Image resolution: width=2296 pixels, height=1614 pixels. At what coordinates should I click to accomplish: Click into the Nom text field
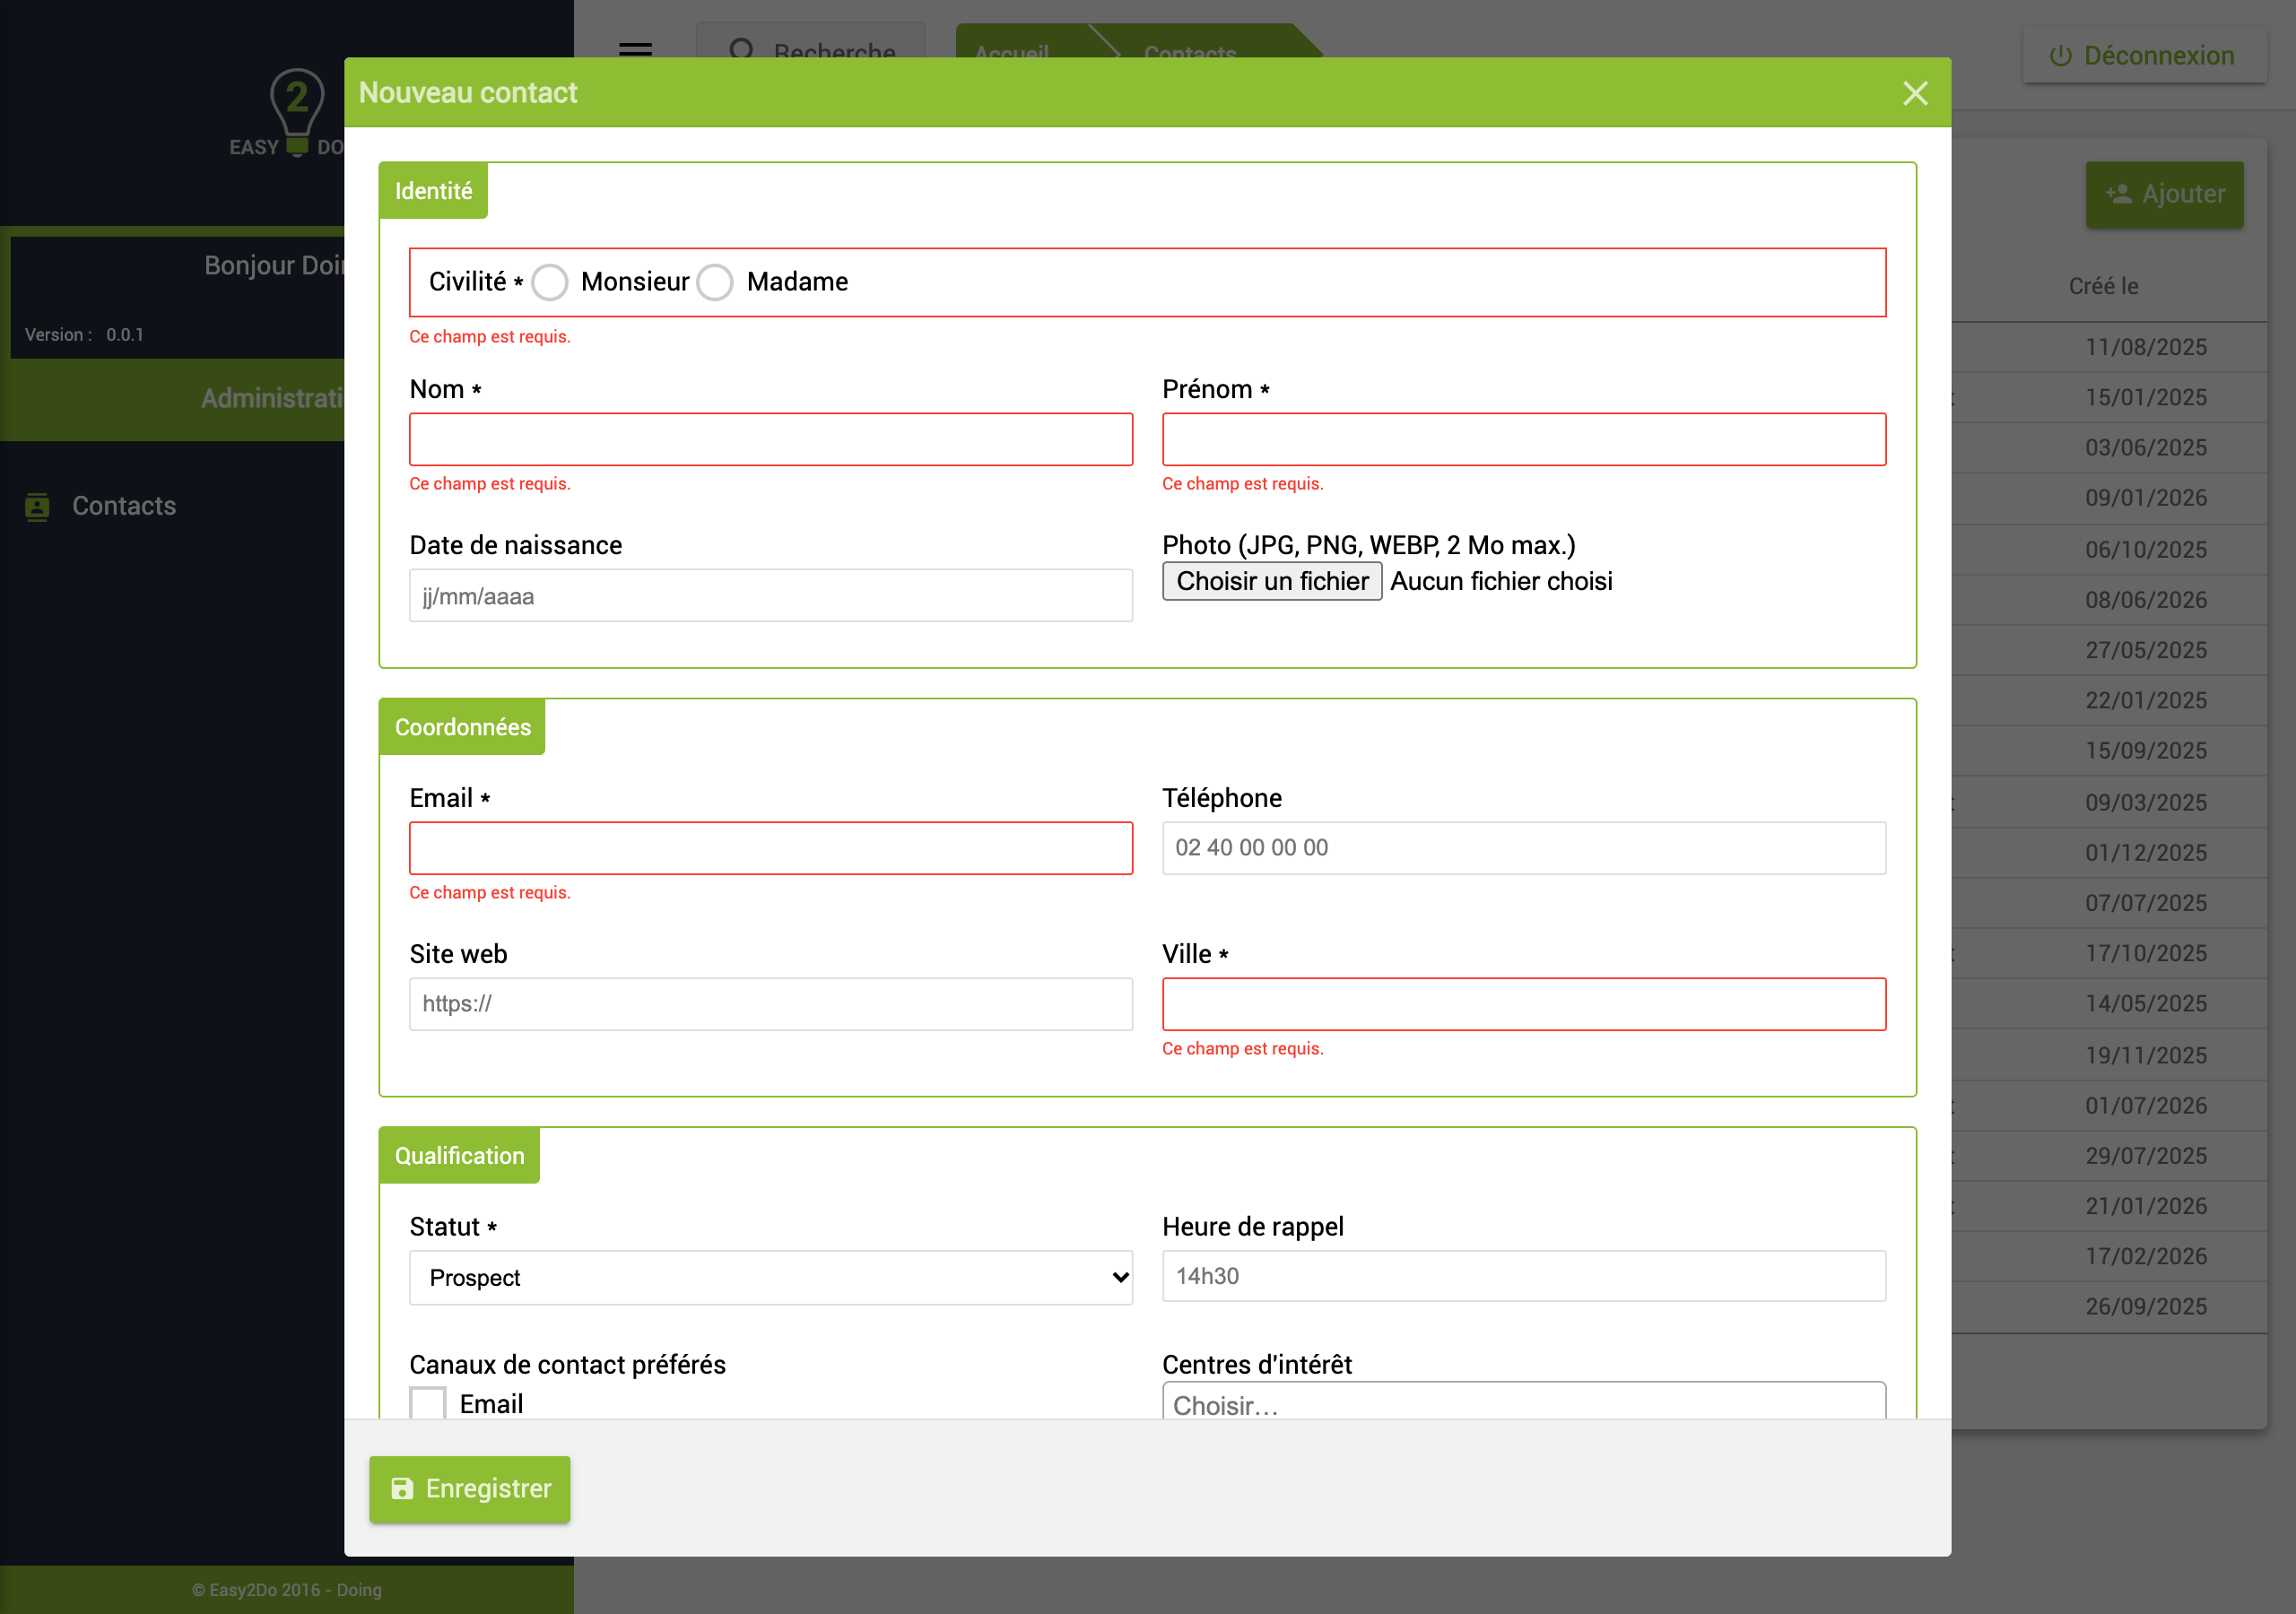771,439
